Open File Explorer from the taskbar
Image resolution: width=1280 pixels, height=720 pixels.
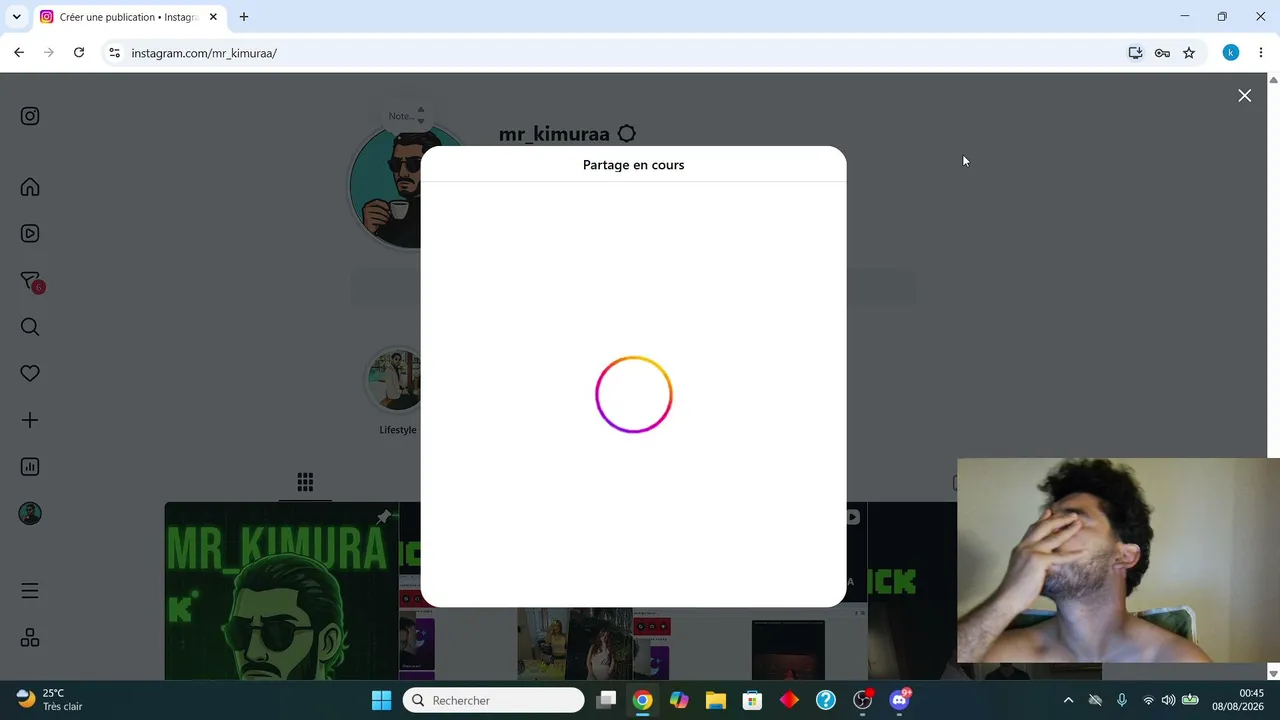click(715, 700)
